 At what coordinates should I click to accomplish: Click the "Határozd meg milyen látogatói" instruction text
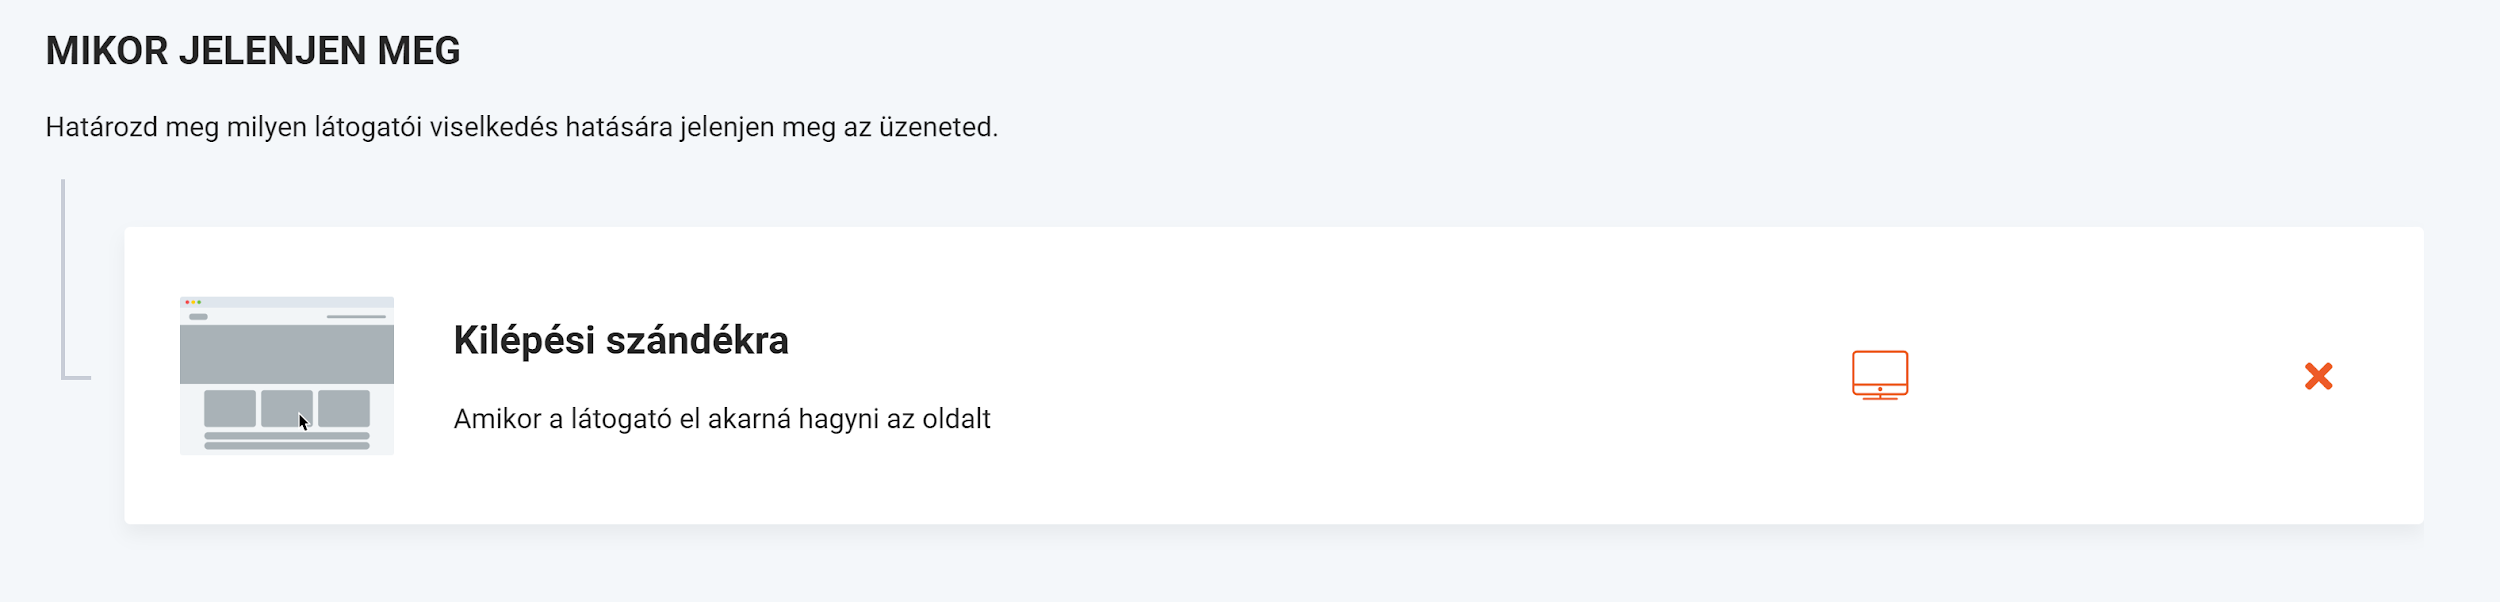click(x=521, y=128)
